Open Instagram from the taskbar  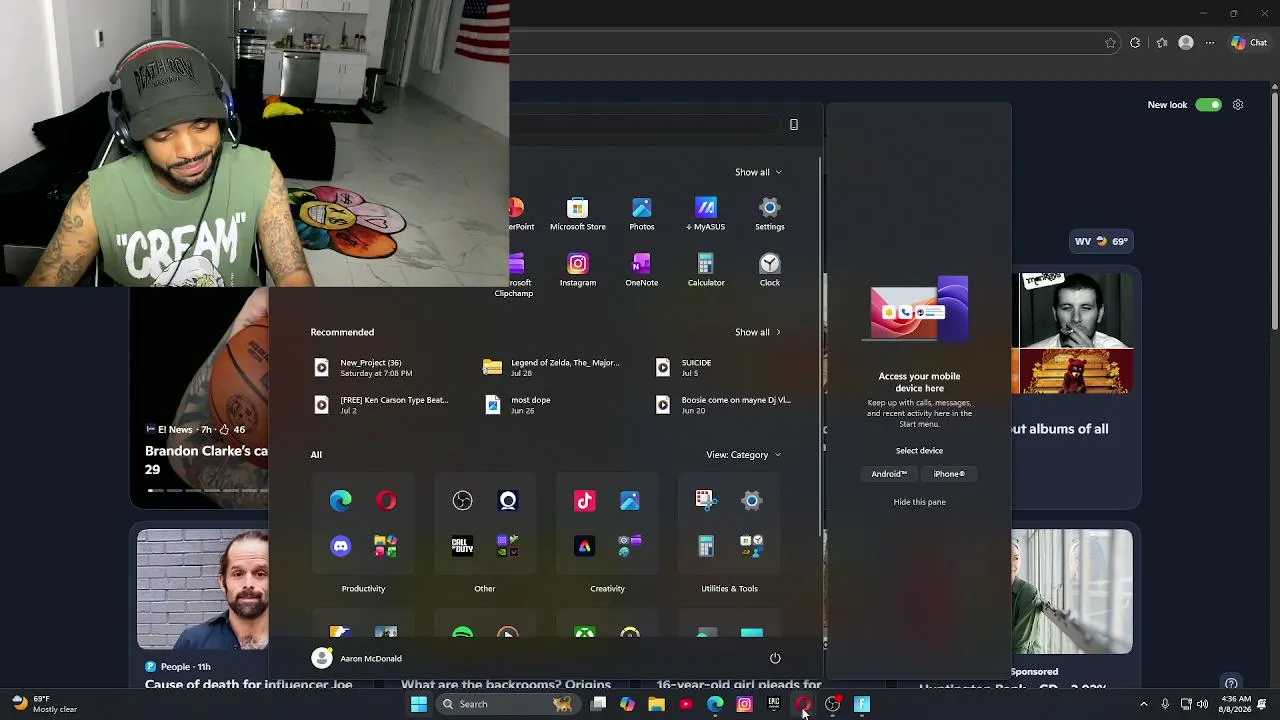[x=744, y=704]
